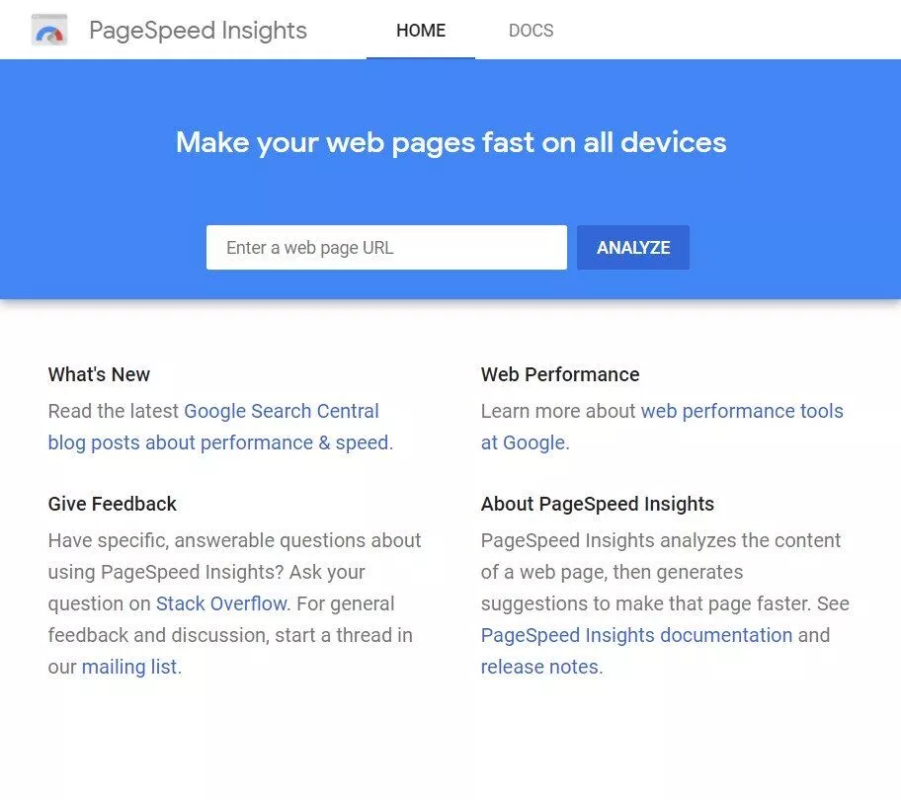
Task: Click the Enter a web page URL field
Action: [x=386, y=248]
